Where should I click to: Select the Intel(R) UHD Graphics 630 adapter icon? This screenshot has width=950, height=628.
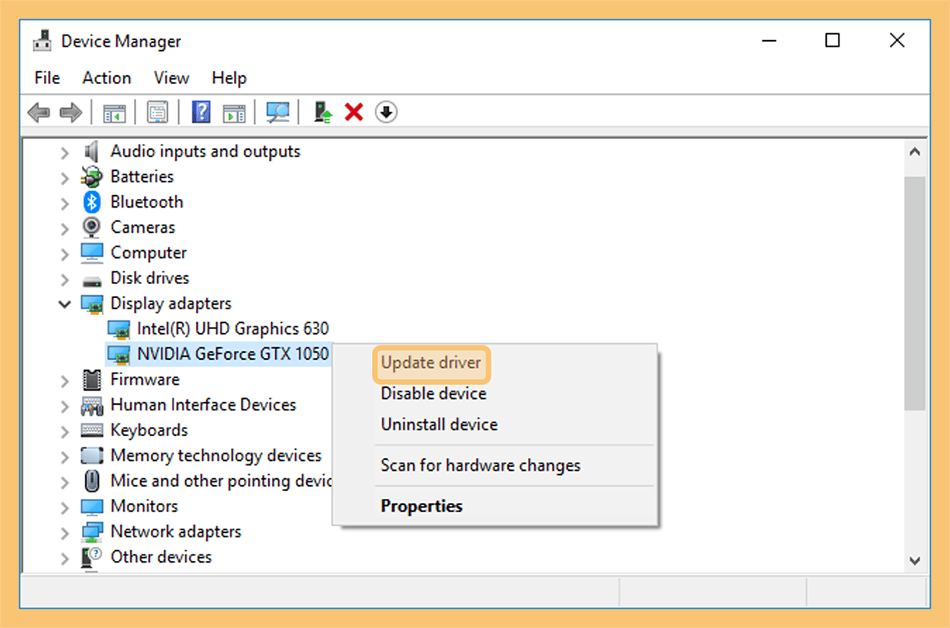[x=119, y=329]
